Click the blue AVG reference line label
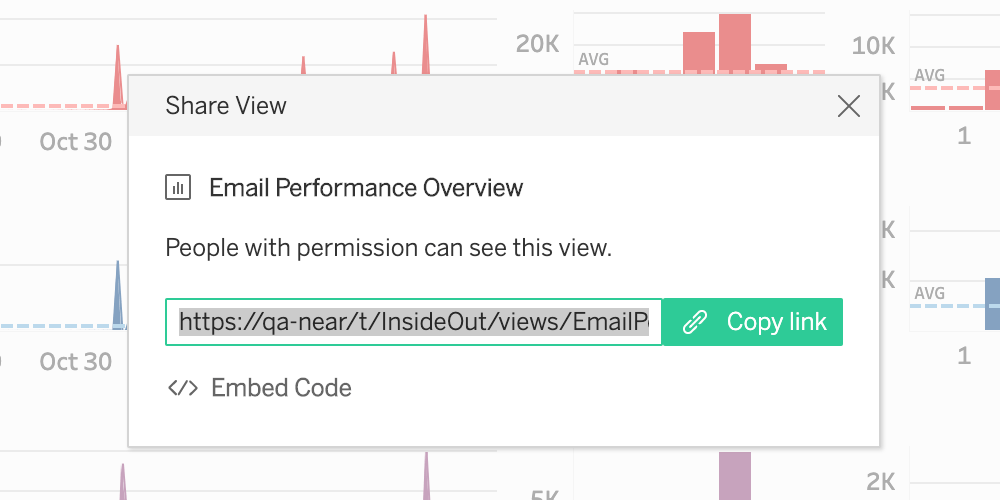This screenshot has height=500, width=1000. tap(930, 293)
